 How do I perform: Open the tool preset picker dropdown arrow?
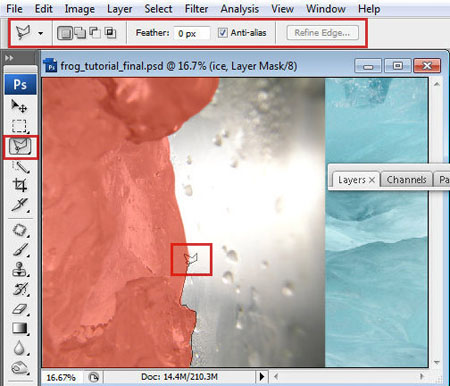click(x=41, y=33)
